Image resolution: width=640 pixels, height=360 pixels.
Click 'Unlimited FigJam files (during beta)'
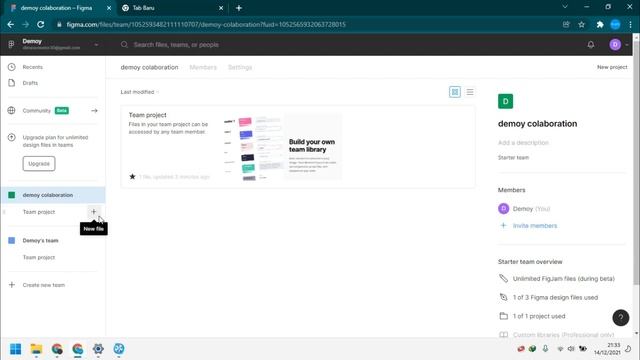[x=564, y=278]
